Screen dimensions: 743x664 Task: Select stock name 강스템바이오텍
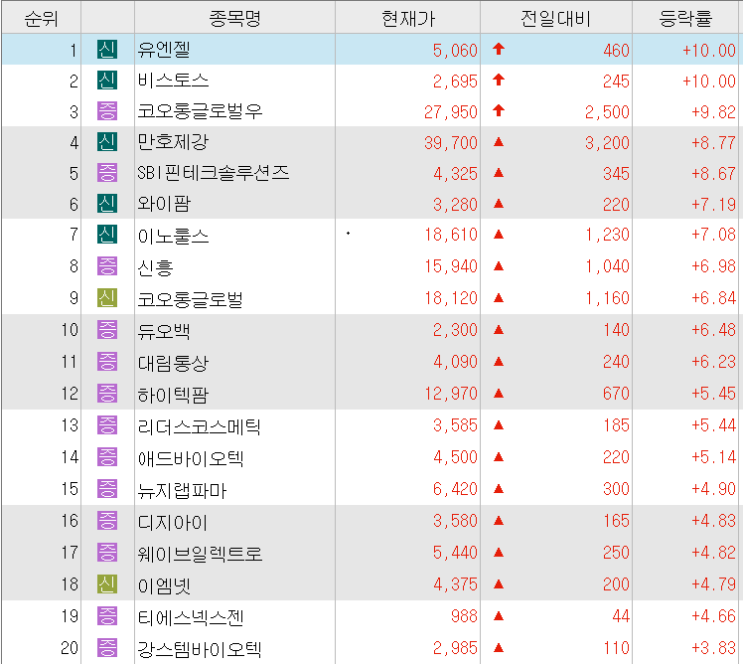199,648
